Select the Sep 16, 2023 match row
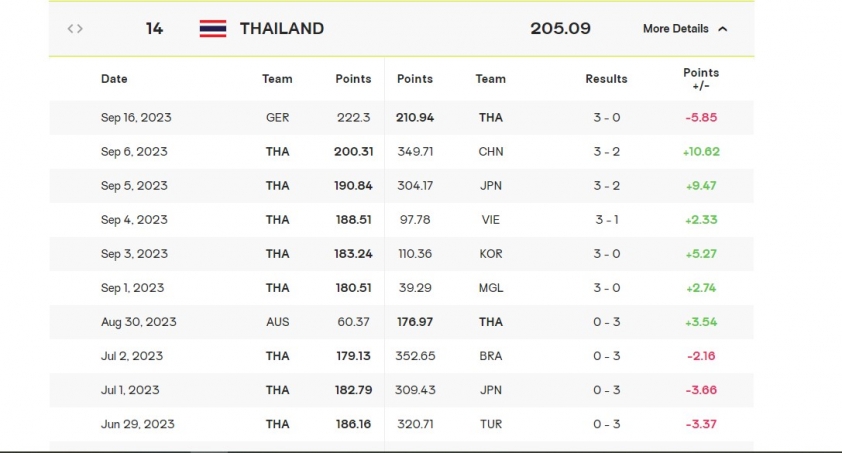 coord(402,118)
